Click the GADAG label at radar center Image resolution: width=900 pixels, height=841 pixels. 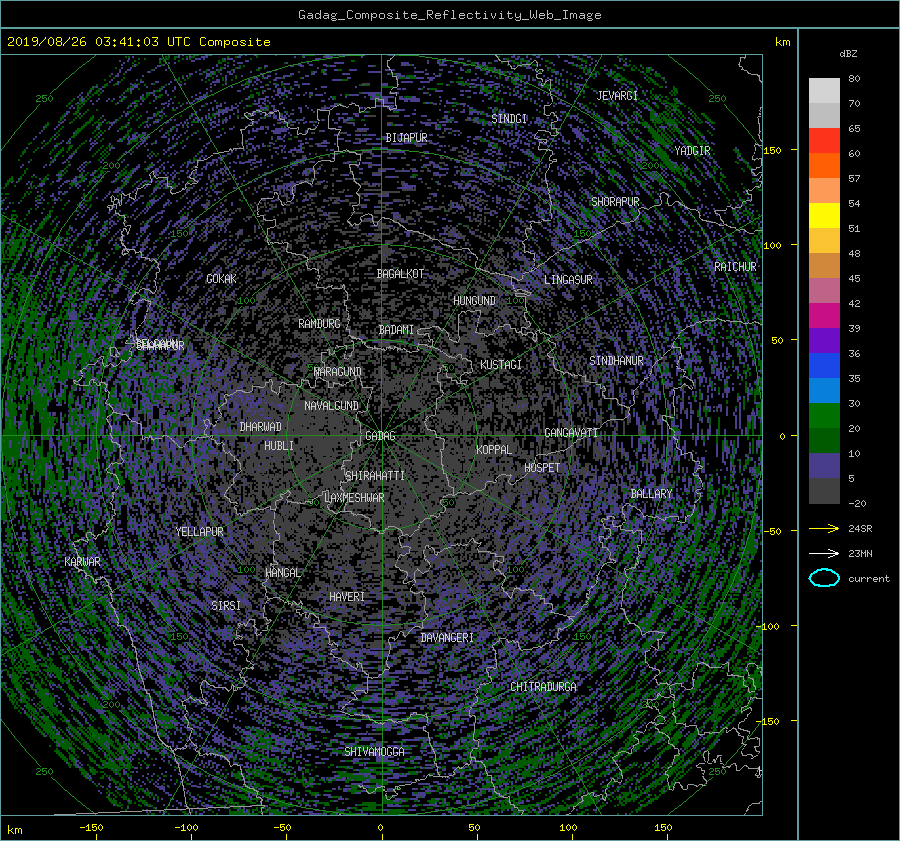tap(381, 436)
